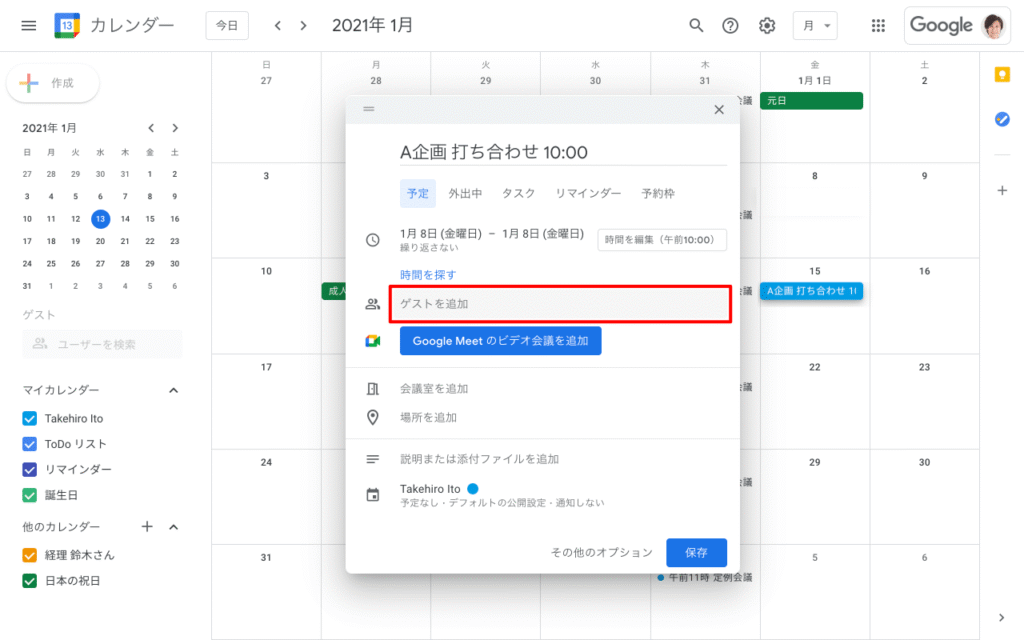Screen dimensions: 1024x640
Task: Click the description lines icon
Action: point(372,459)
